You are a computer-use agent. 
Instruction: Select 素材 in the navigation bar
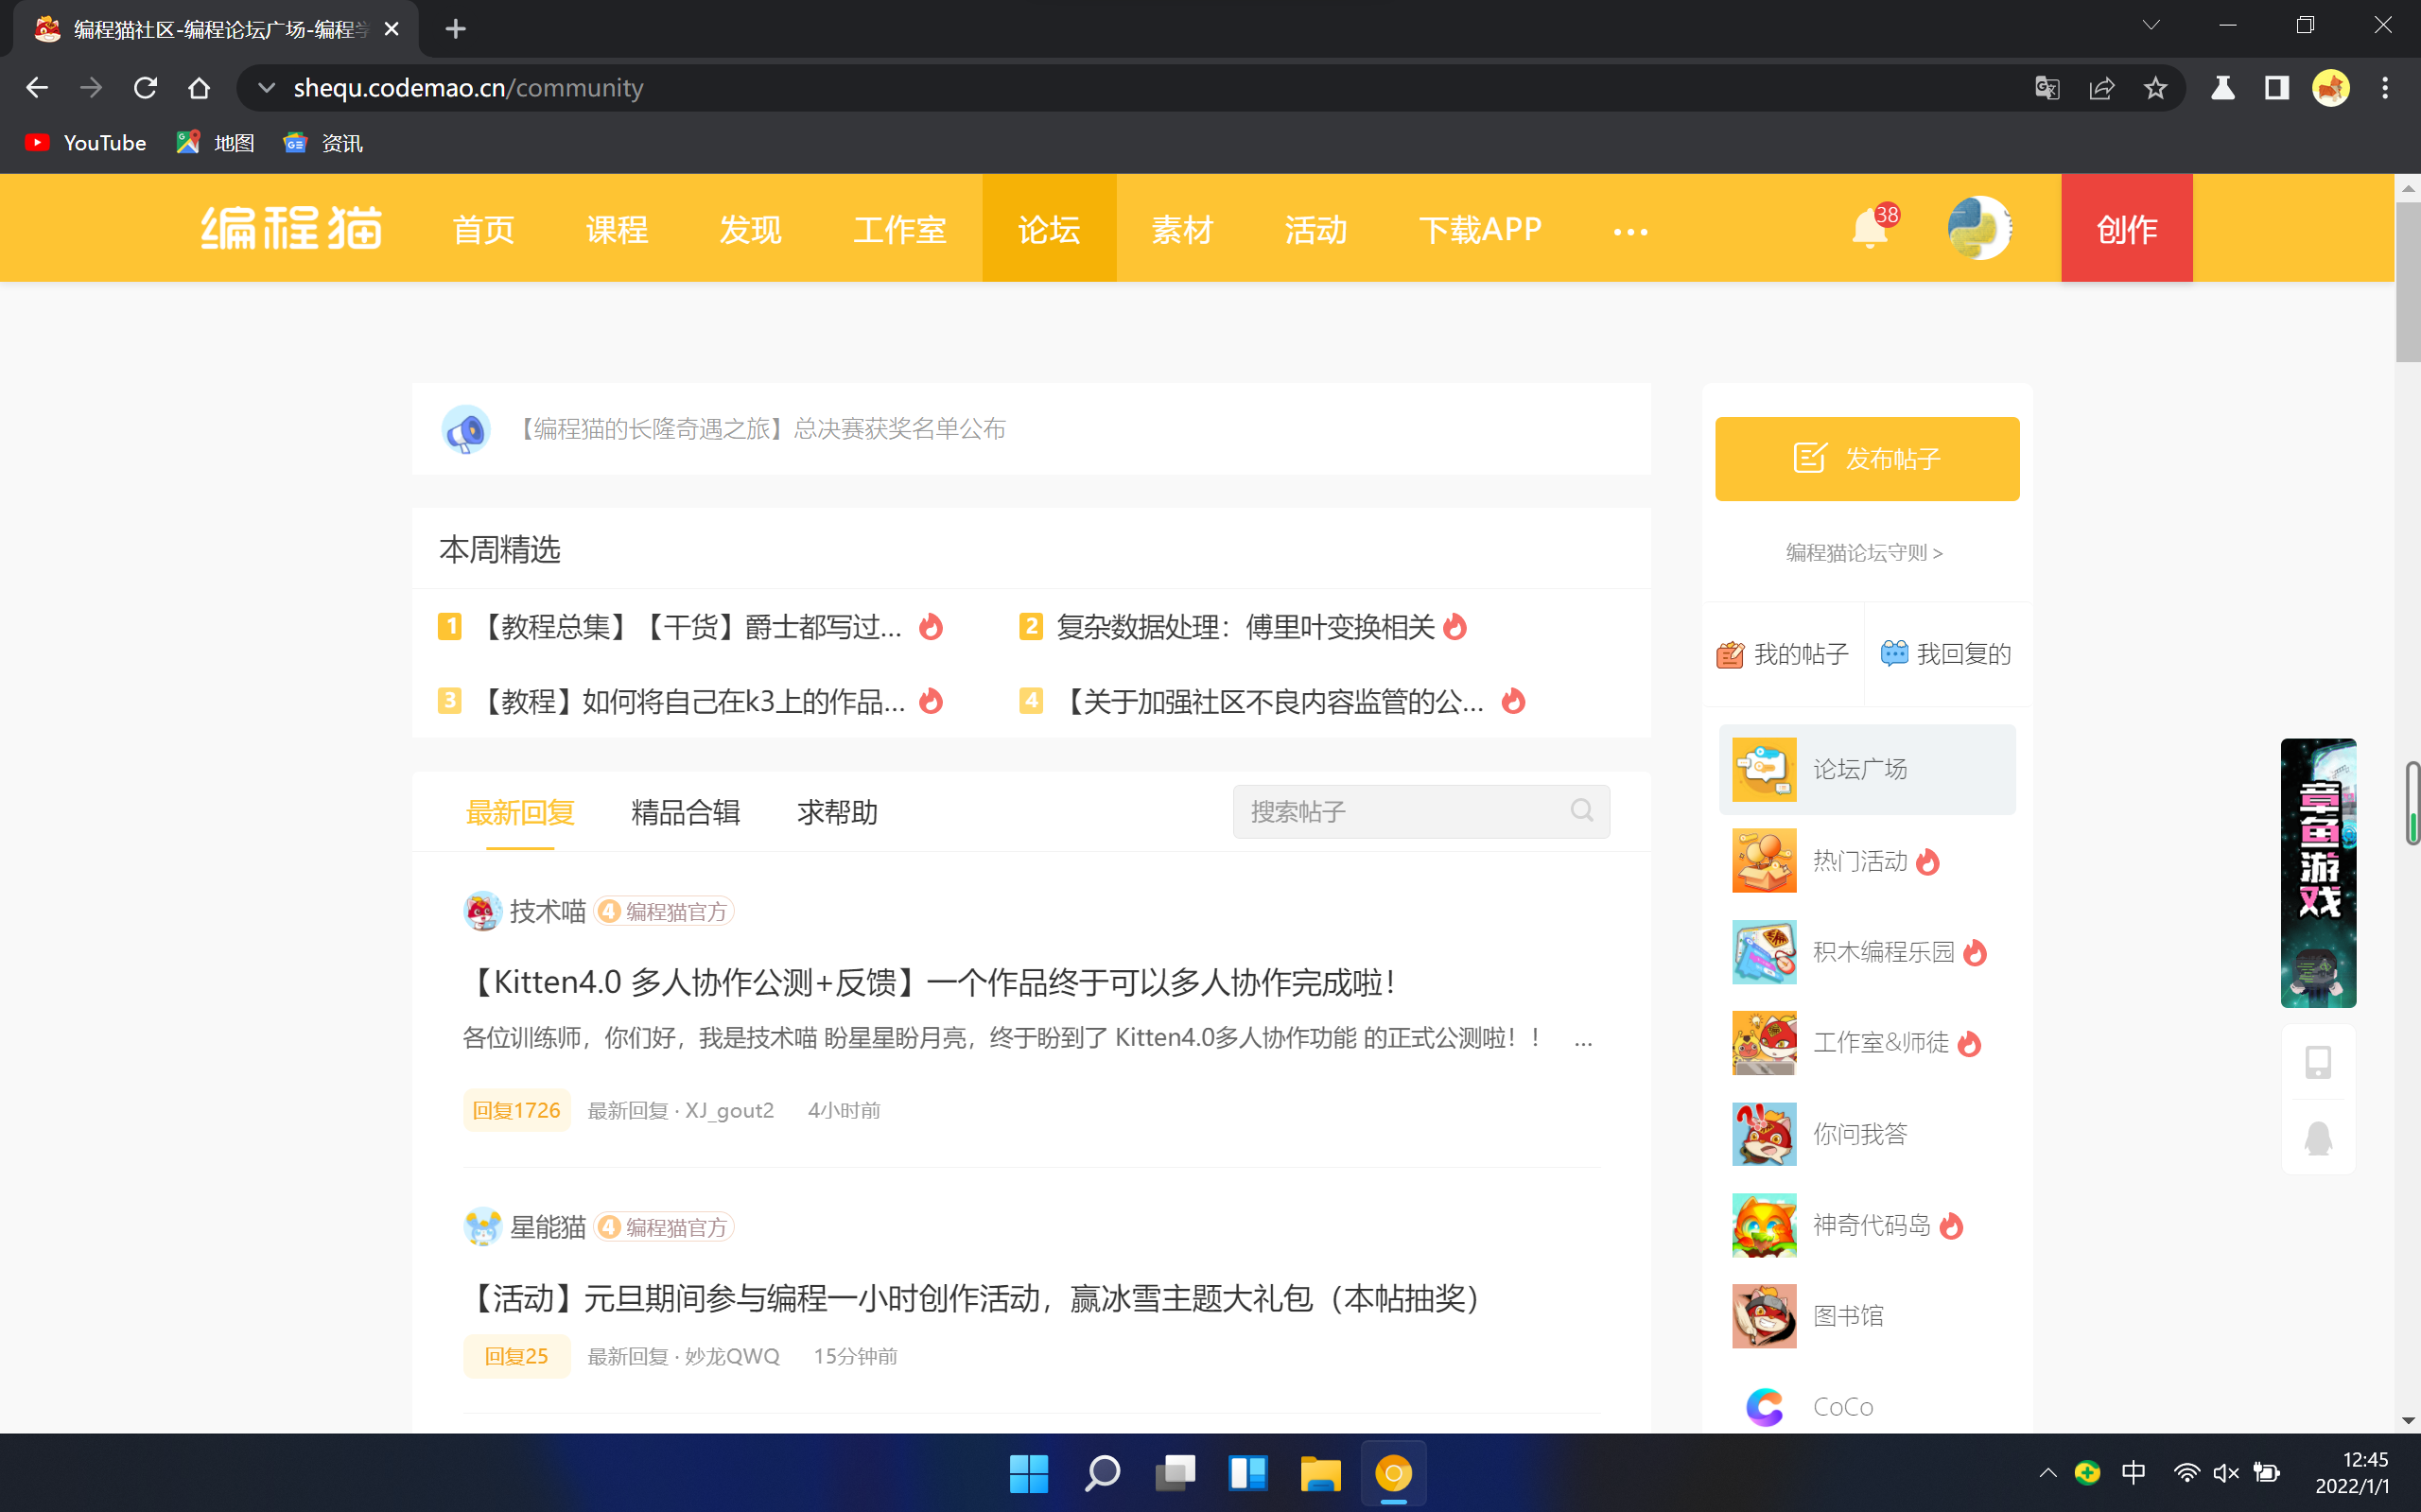(1182, 229)
